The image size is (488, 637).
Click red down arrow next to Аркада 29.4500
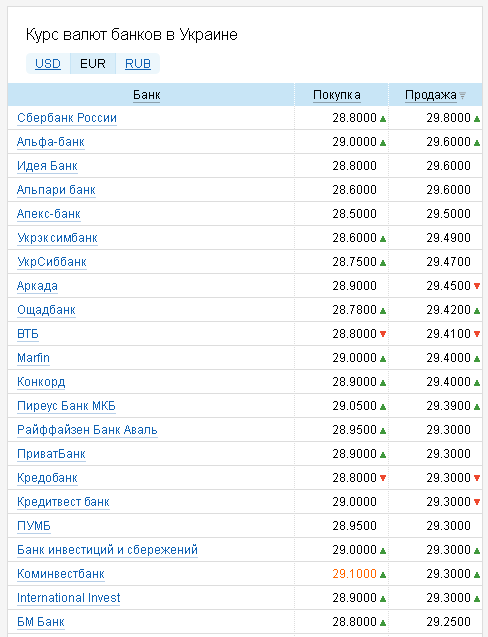[477, 286]
